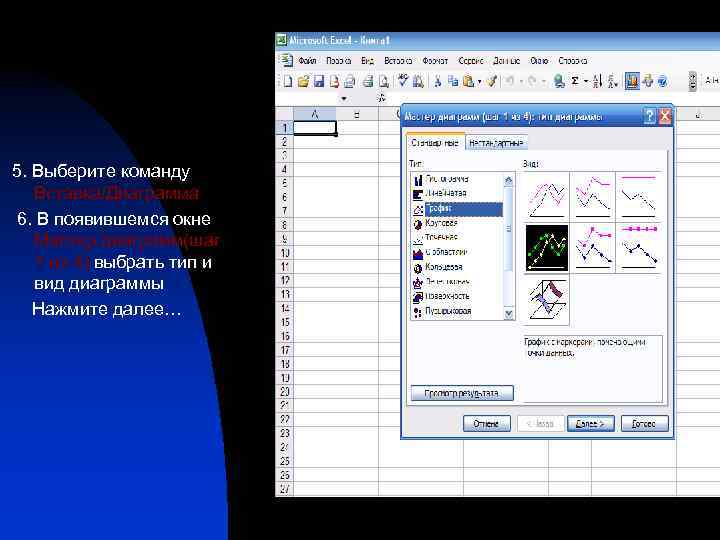Open the AutoSum dropdown arrow
Screen dimensions: 720x540
586,82
